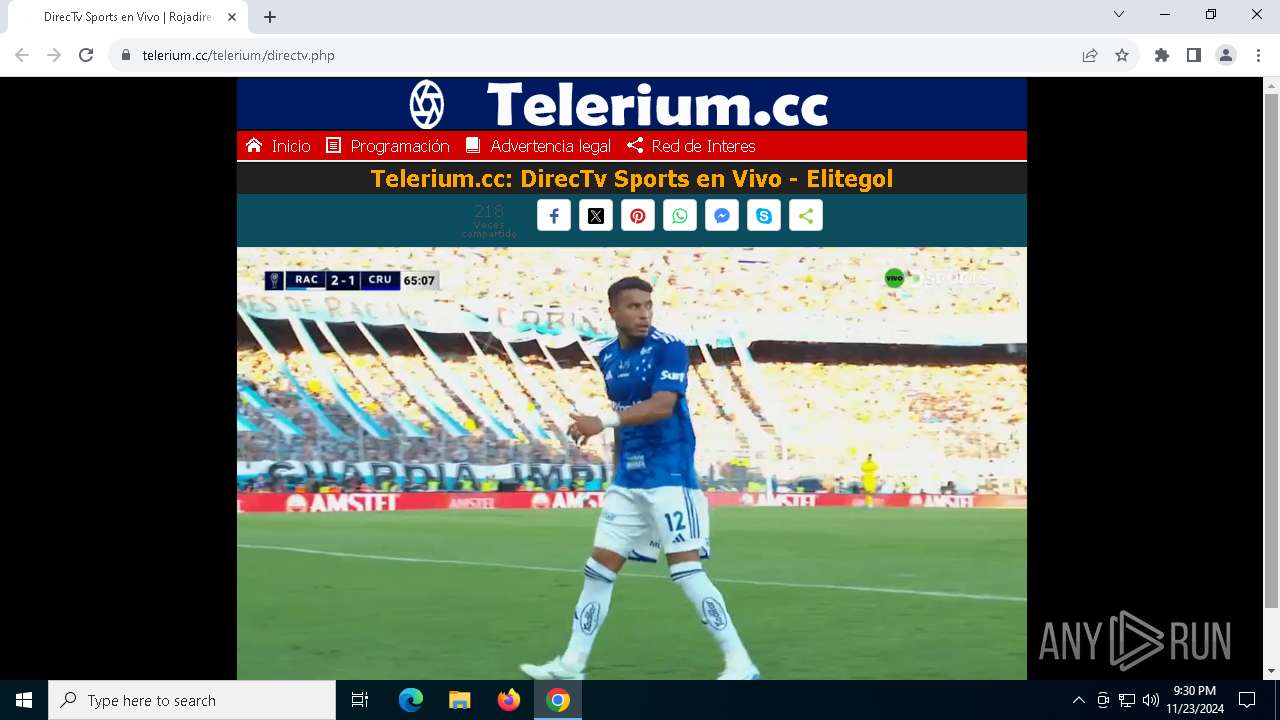Open the notification center

click(1247, 700)
